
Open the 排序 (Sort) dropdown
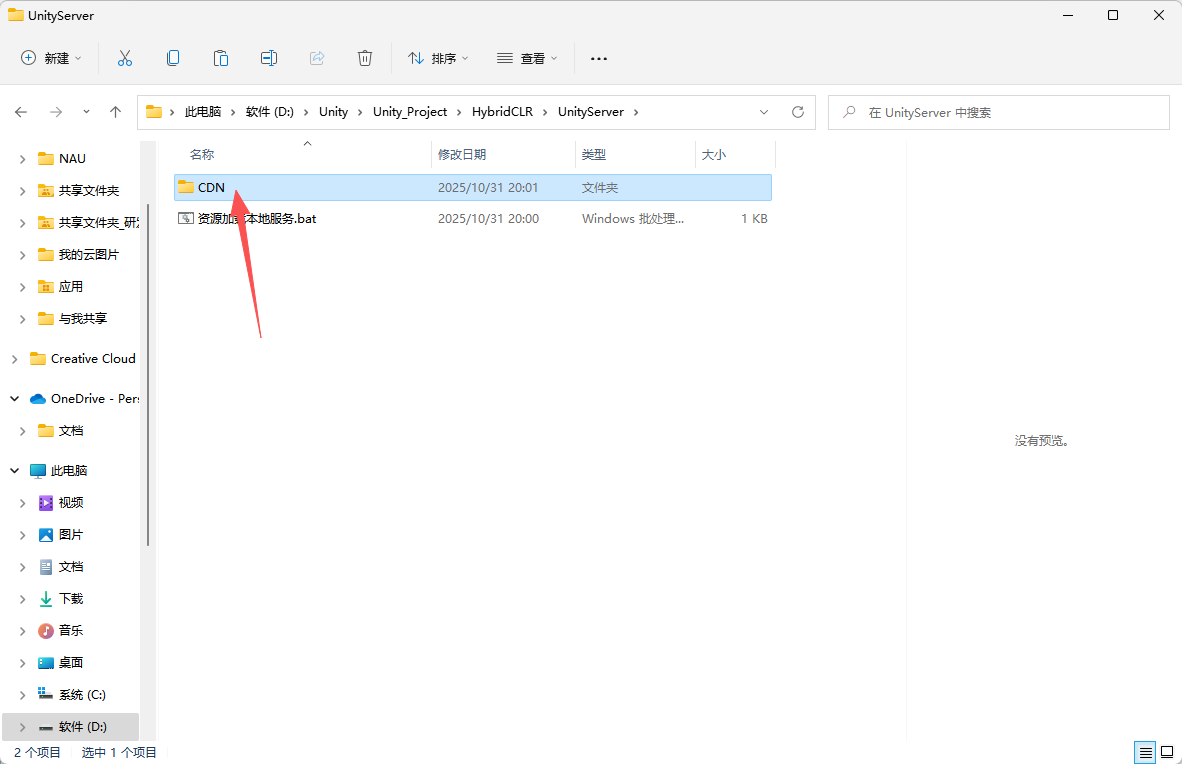tap(438, 58)
